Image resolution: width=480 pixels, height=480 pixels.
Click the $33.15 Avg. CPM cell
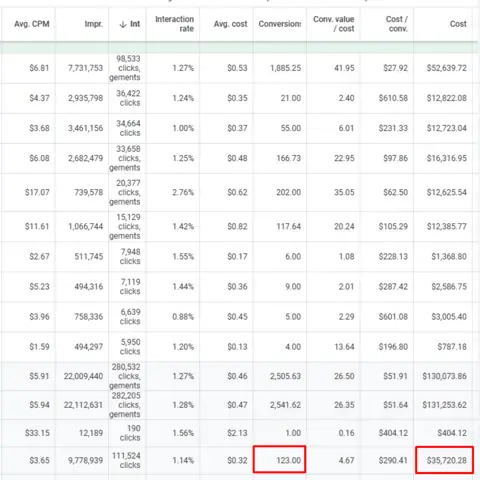tap(37, 433)
